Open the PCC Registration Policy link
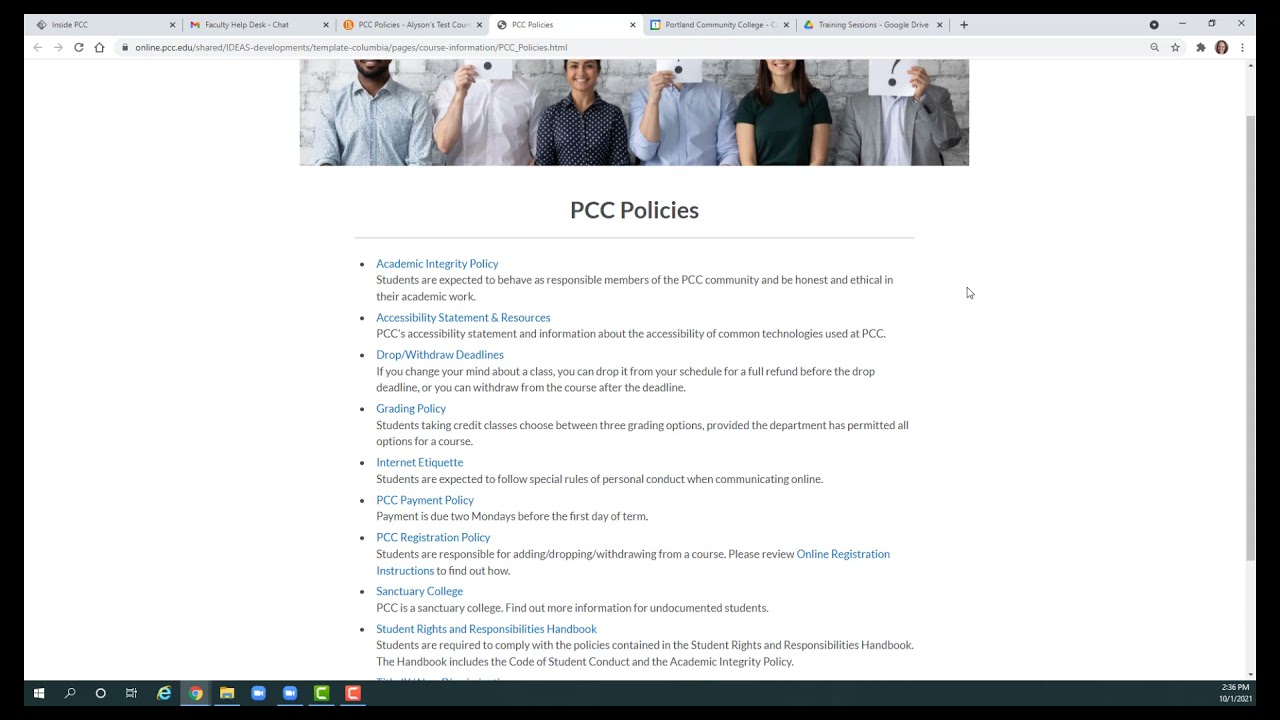The width and height of the screenshot is (1280, 720). [x=433, y=538]
